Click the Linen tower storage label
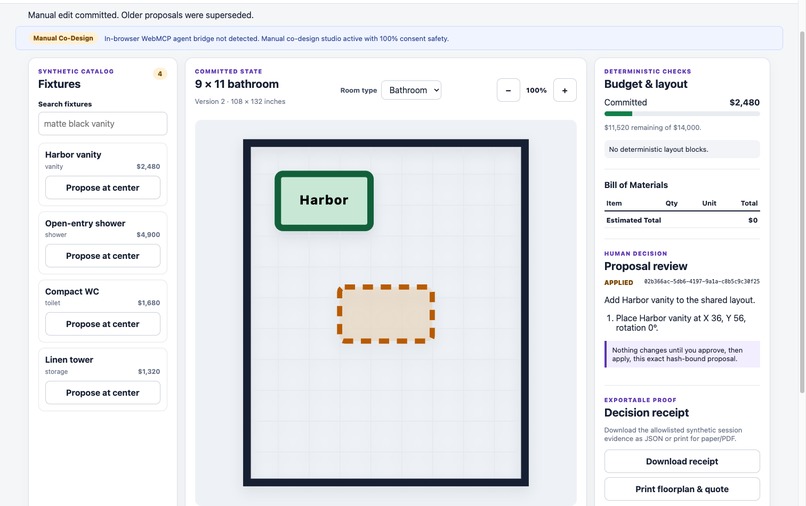The width and height of the screenshot is (806, 506). (56, 371)
